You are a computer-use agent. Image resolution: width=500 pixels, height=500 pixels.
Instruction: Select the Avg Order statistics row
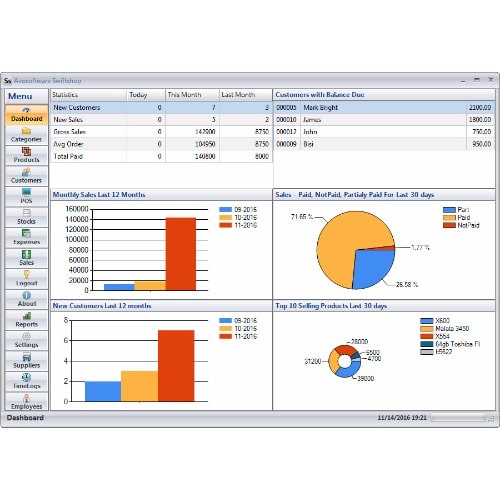(x=161, y=144)
